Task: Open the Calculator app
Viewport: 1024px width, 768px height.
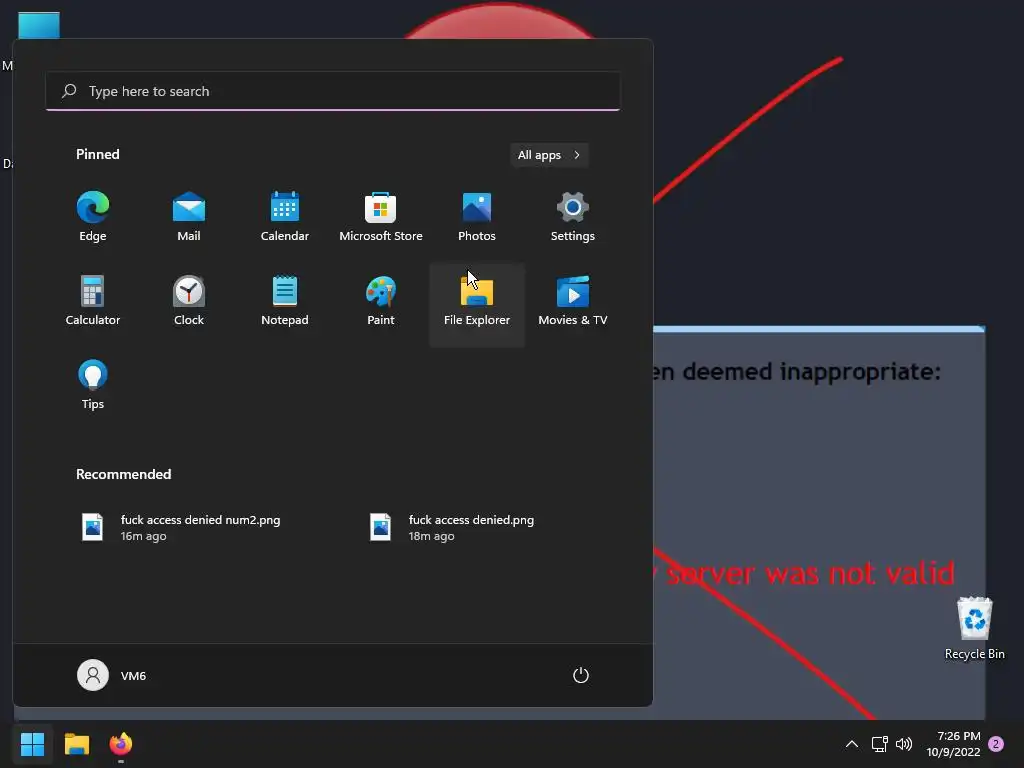Action: 93,301
